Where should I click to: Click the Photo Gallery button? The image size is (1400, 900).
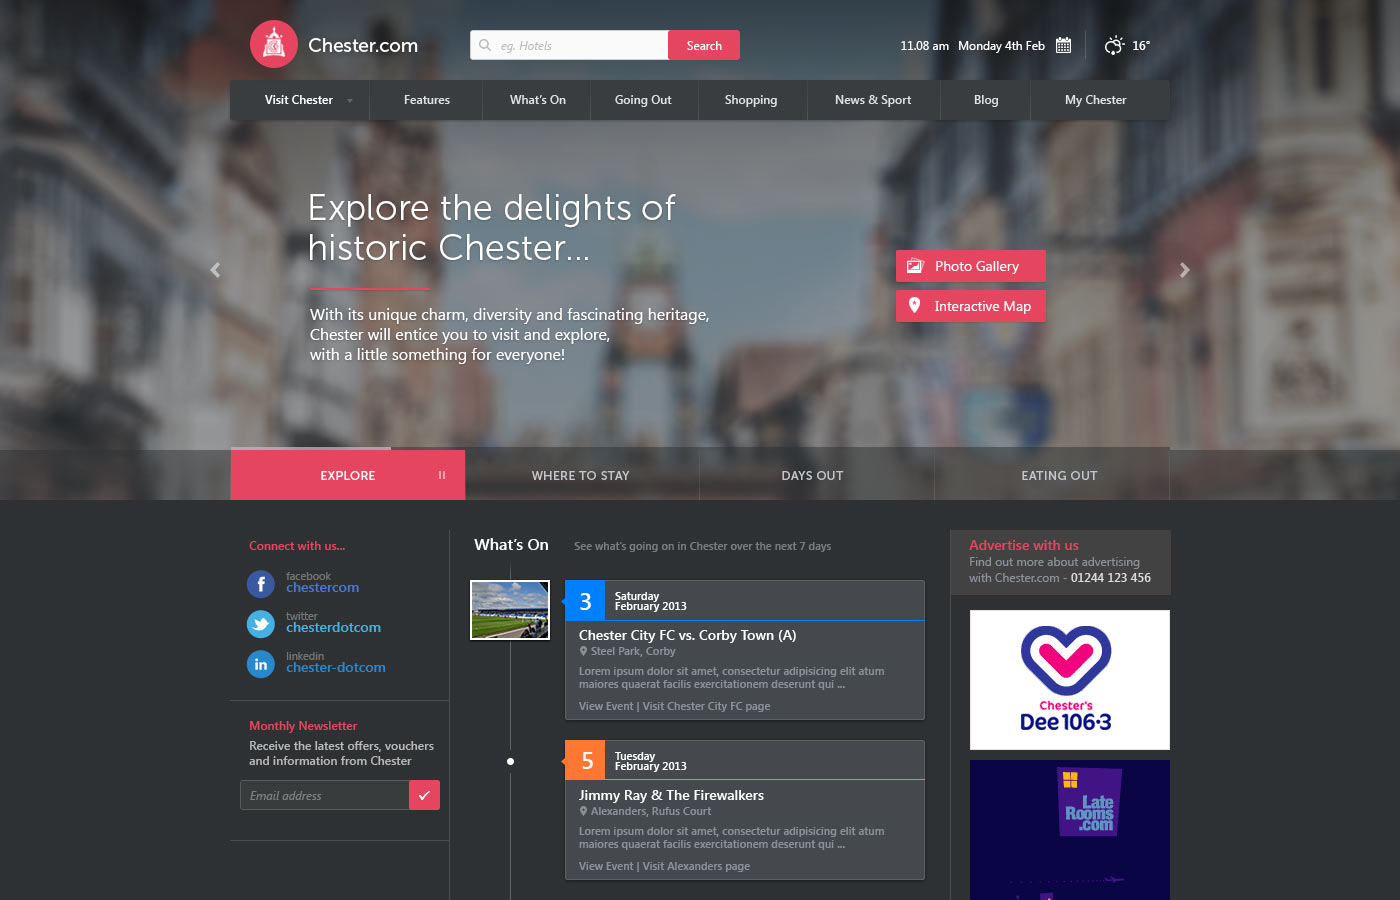coord(971,266)
